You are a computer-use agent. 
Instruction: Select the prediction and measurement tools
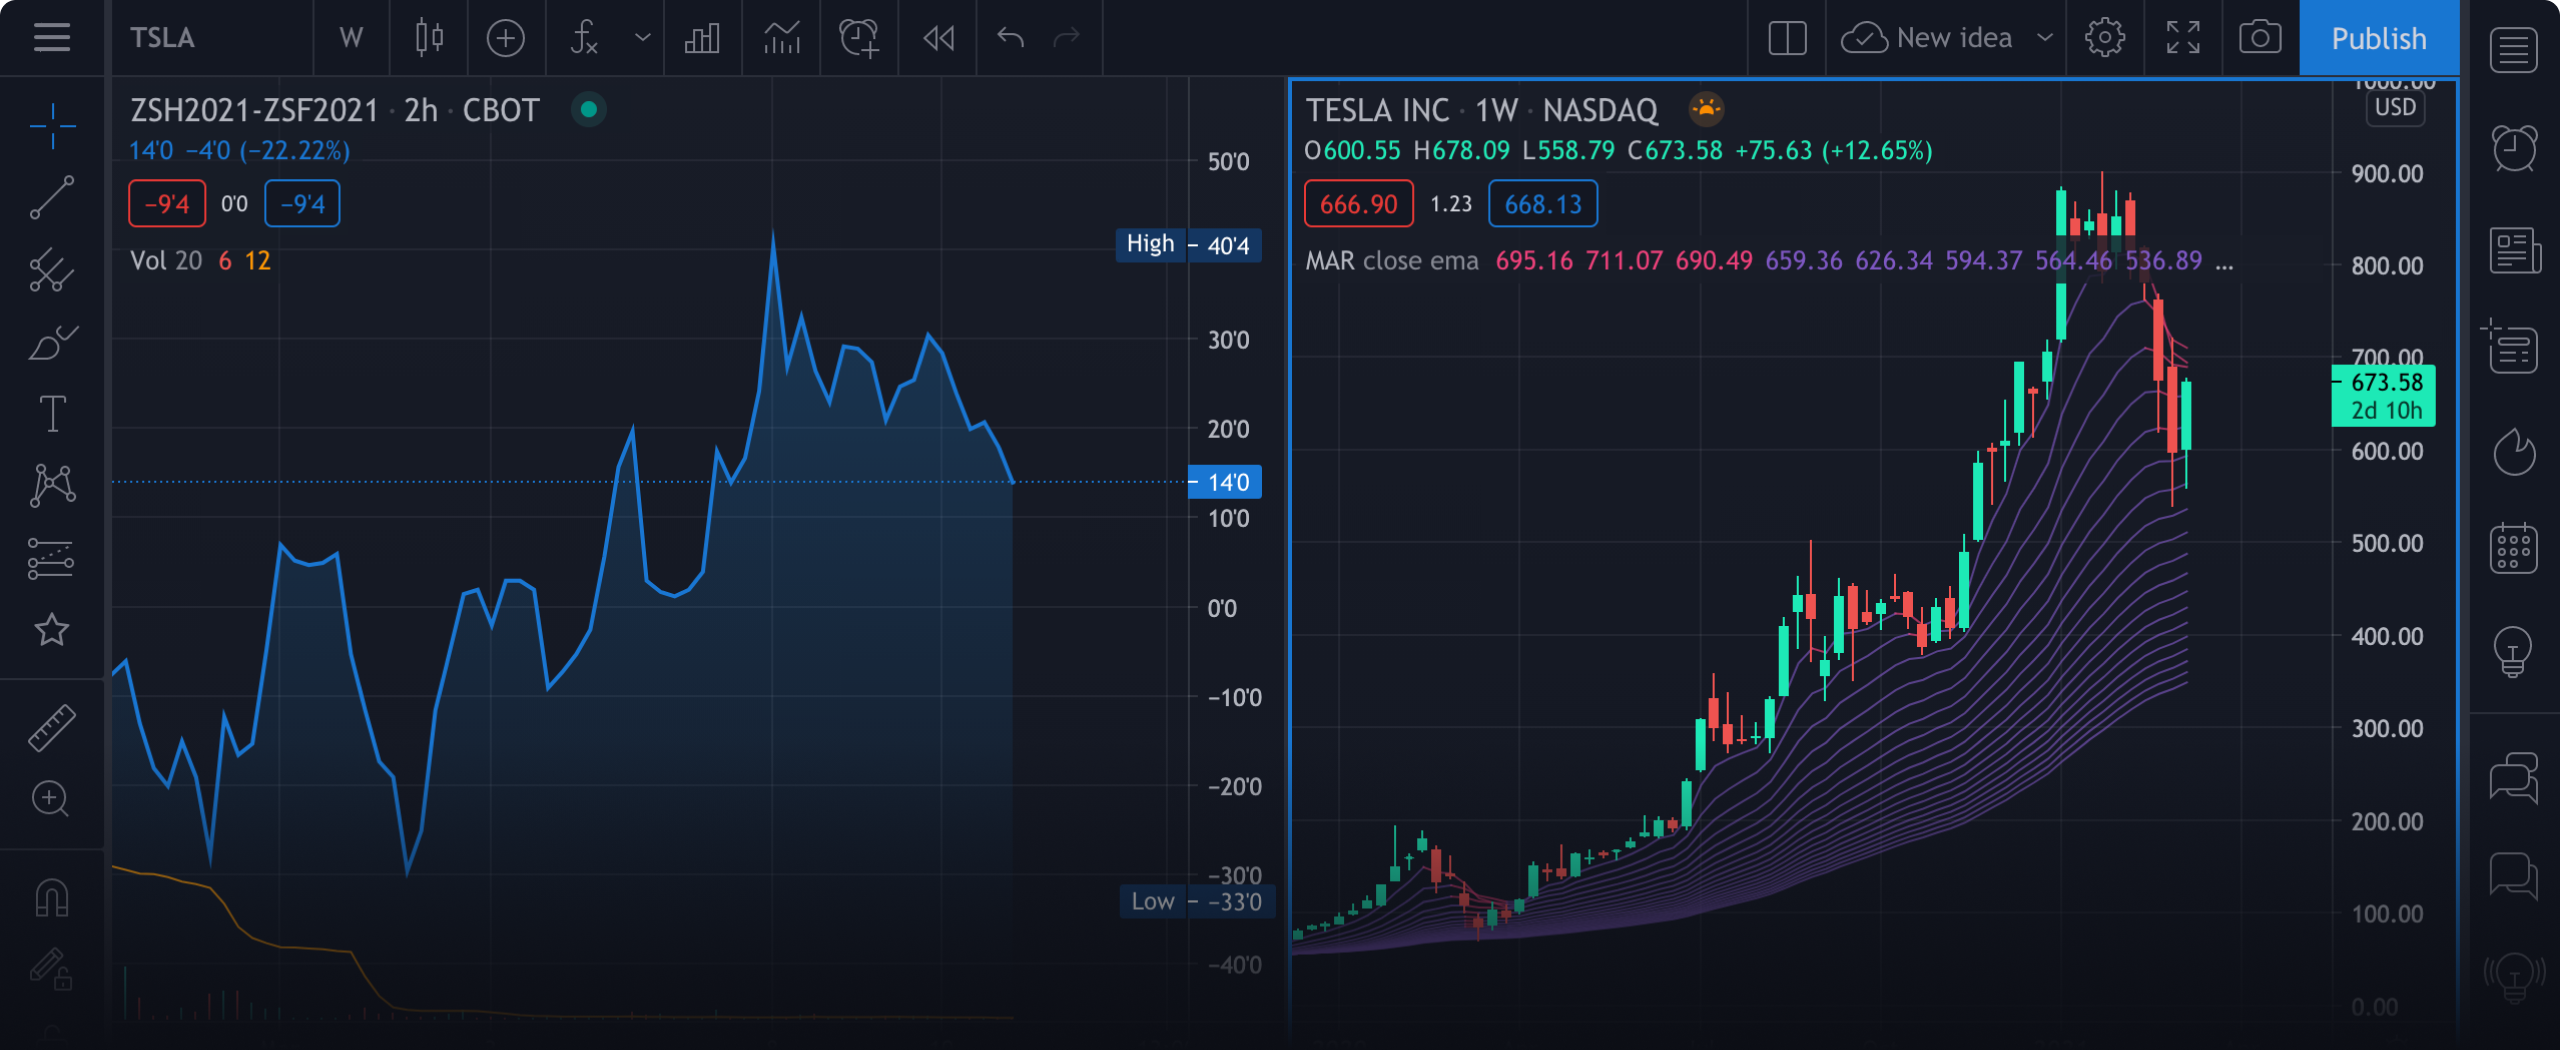coord(52,558)
